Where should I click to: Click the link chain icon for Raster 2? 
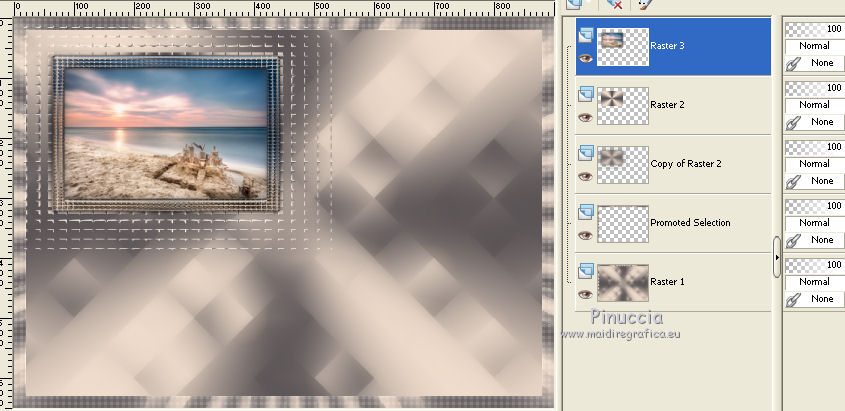click(792, 123)
